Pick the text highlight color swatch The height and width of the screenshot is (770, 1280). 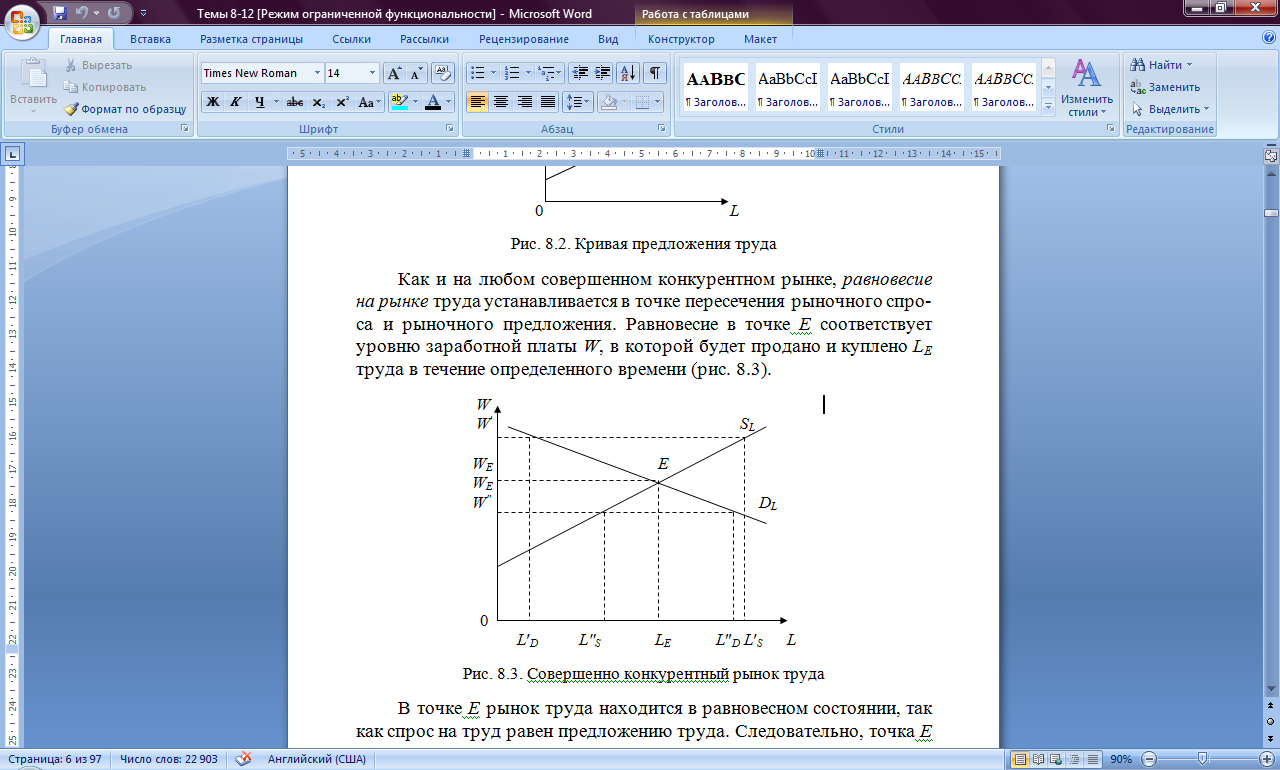coord(398,102)
